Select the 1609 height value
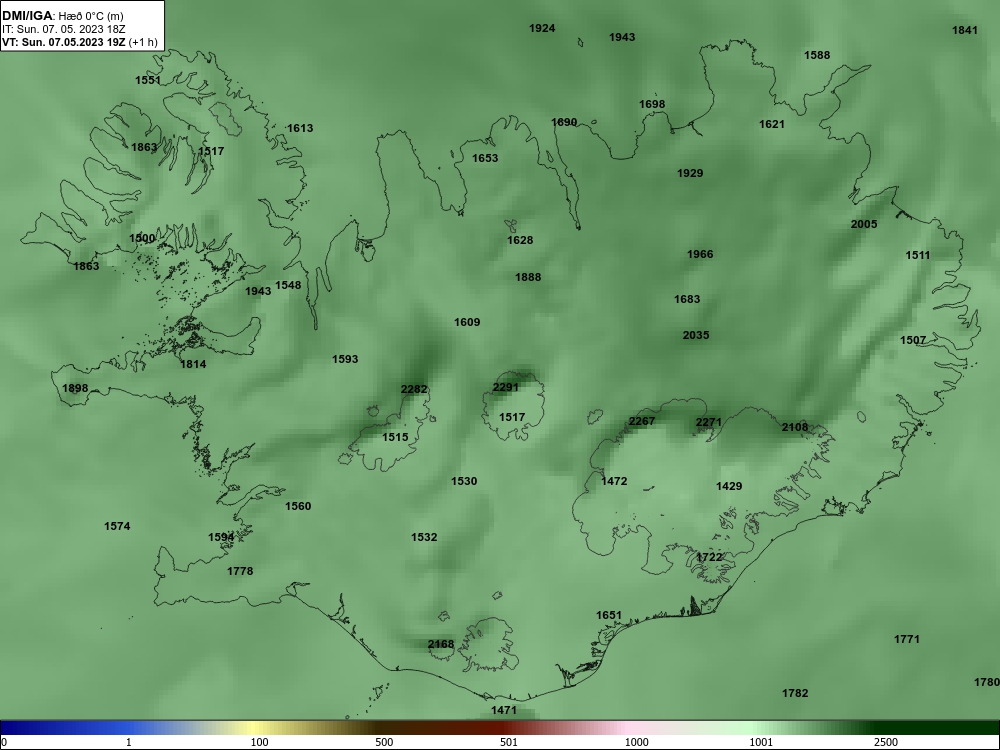 point(467,322)
